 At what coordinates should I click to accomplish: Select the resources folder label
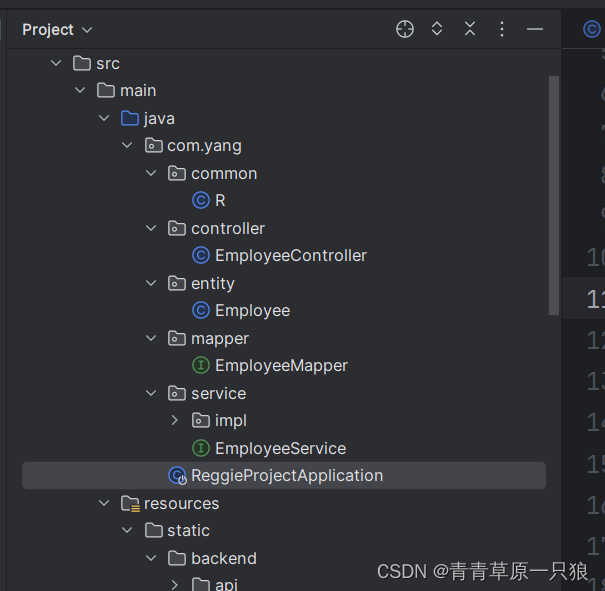coord(181,504)
